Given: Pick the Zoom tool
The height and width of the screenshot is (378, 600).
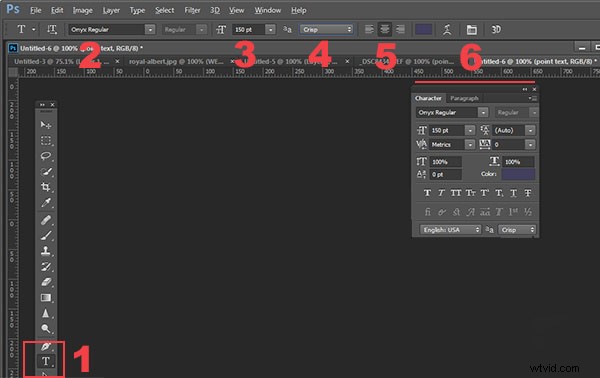Looking at the screenshot, I should point(46,329).
